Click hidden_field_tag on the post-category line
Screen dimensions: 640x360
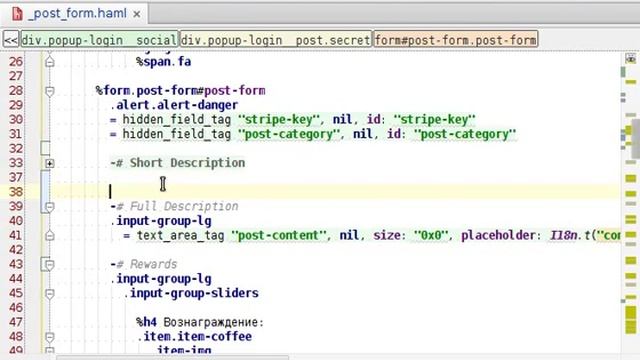click(177, 134)
